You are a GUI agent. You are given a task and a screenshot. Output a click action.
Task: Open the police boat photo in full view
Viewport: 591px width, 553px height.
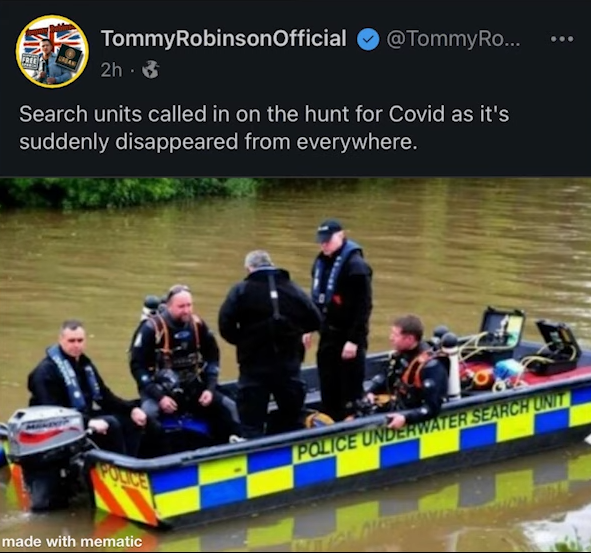296,365
